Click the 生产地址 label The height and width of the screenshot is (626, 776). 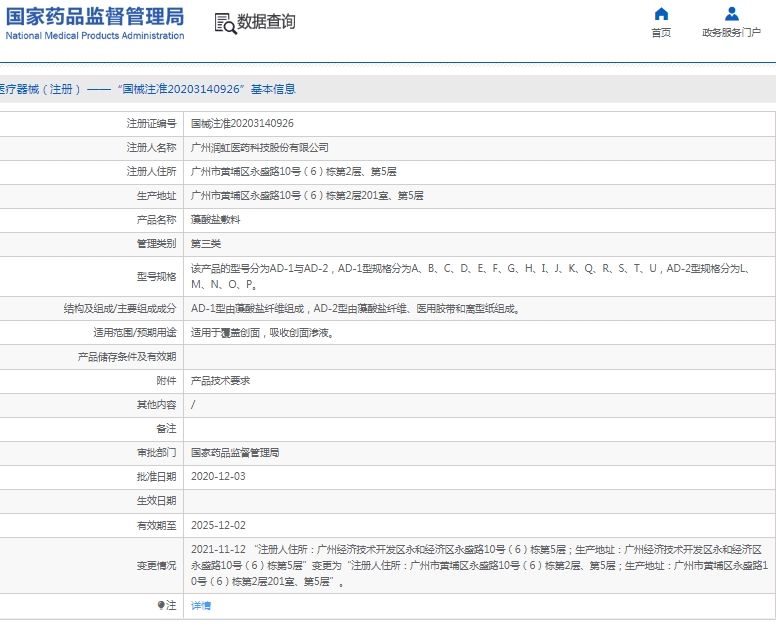click(156, 195)
